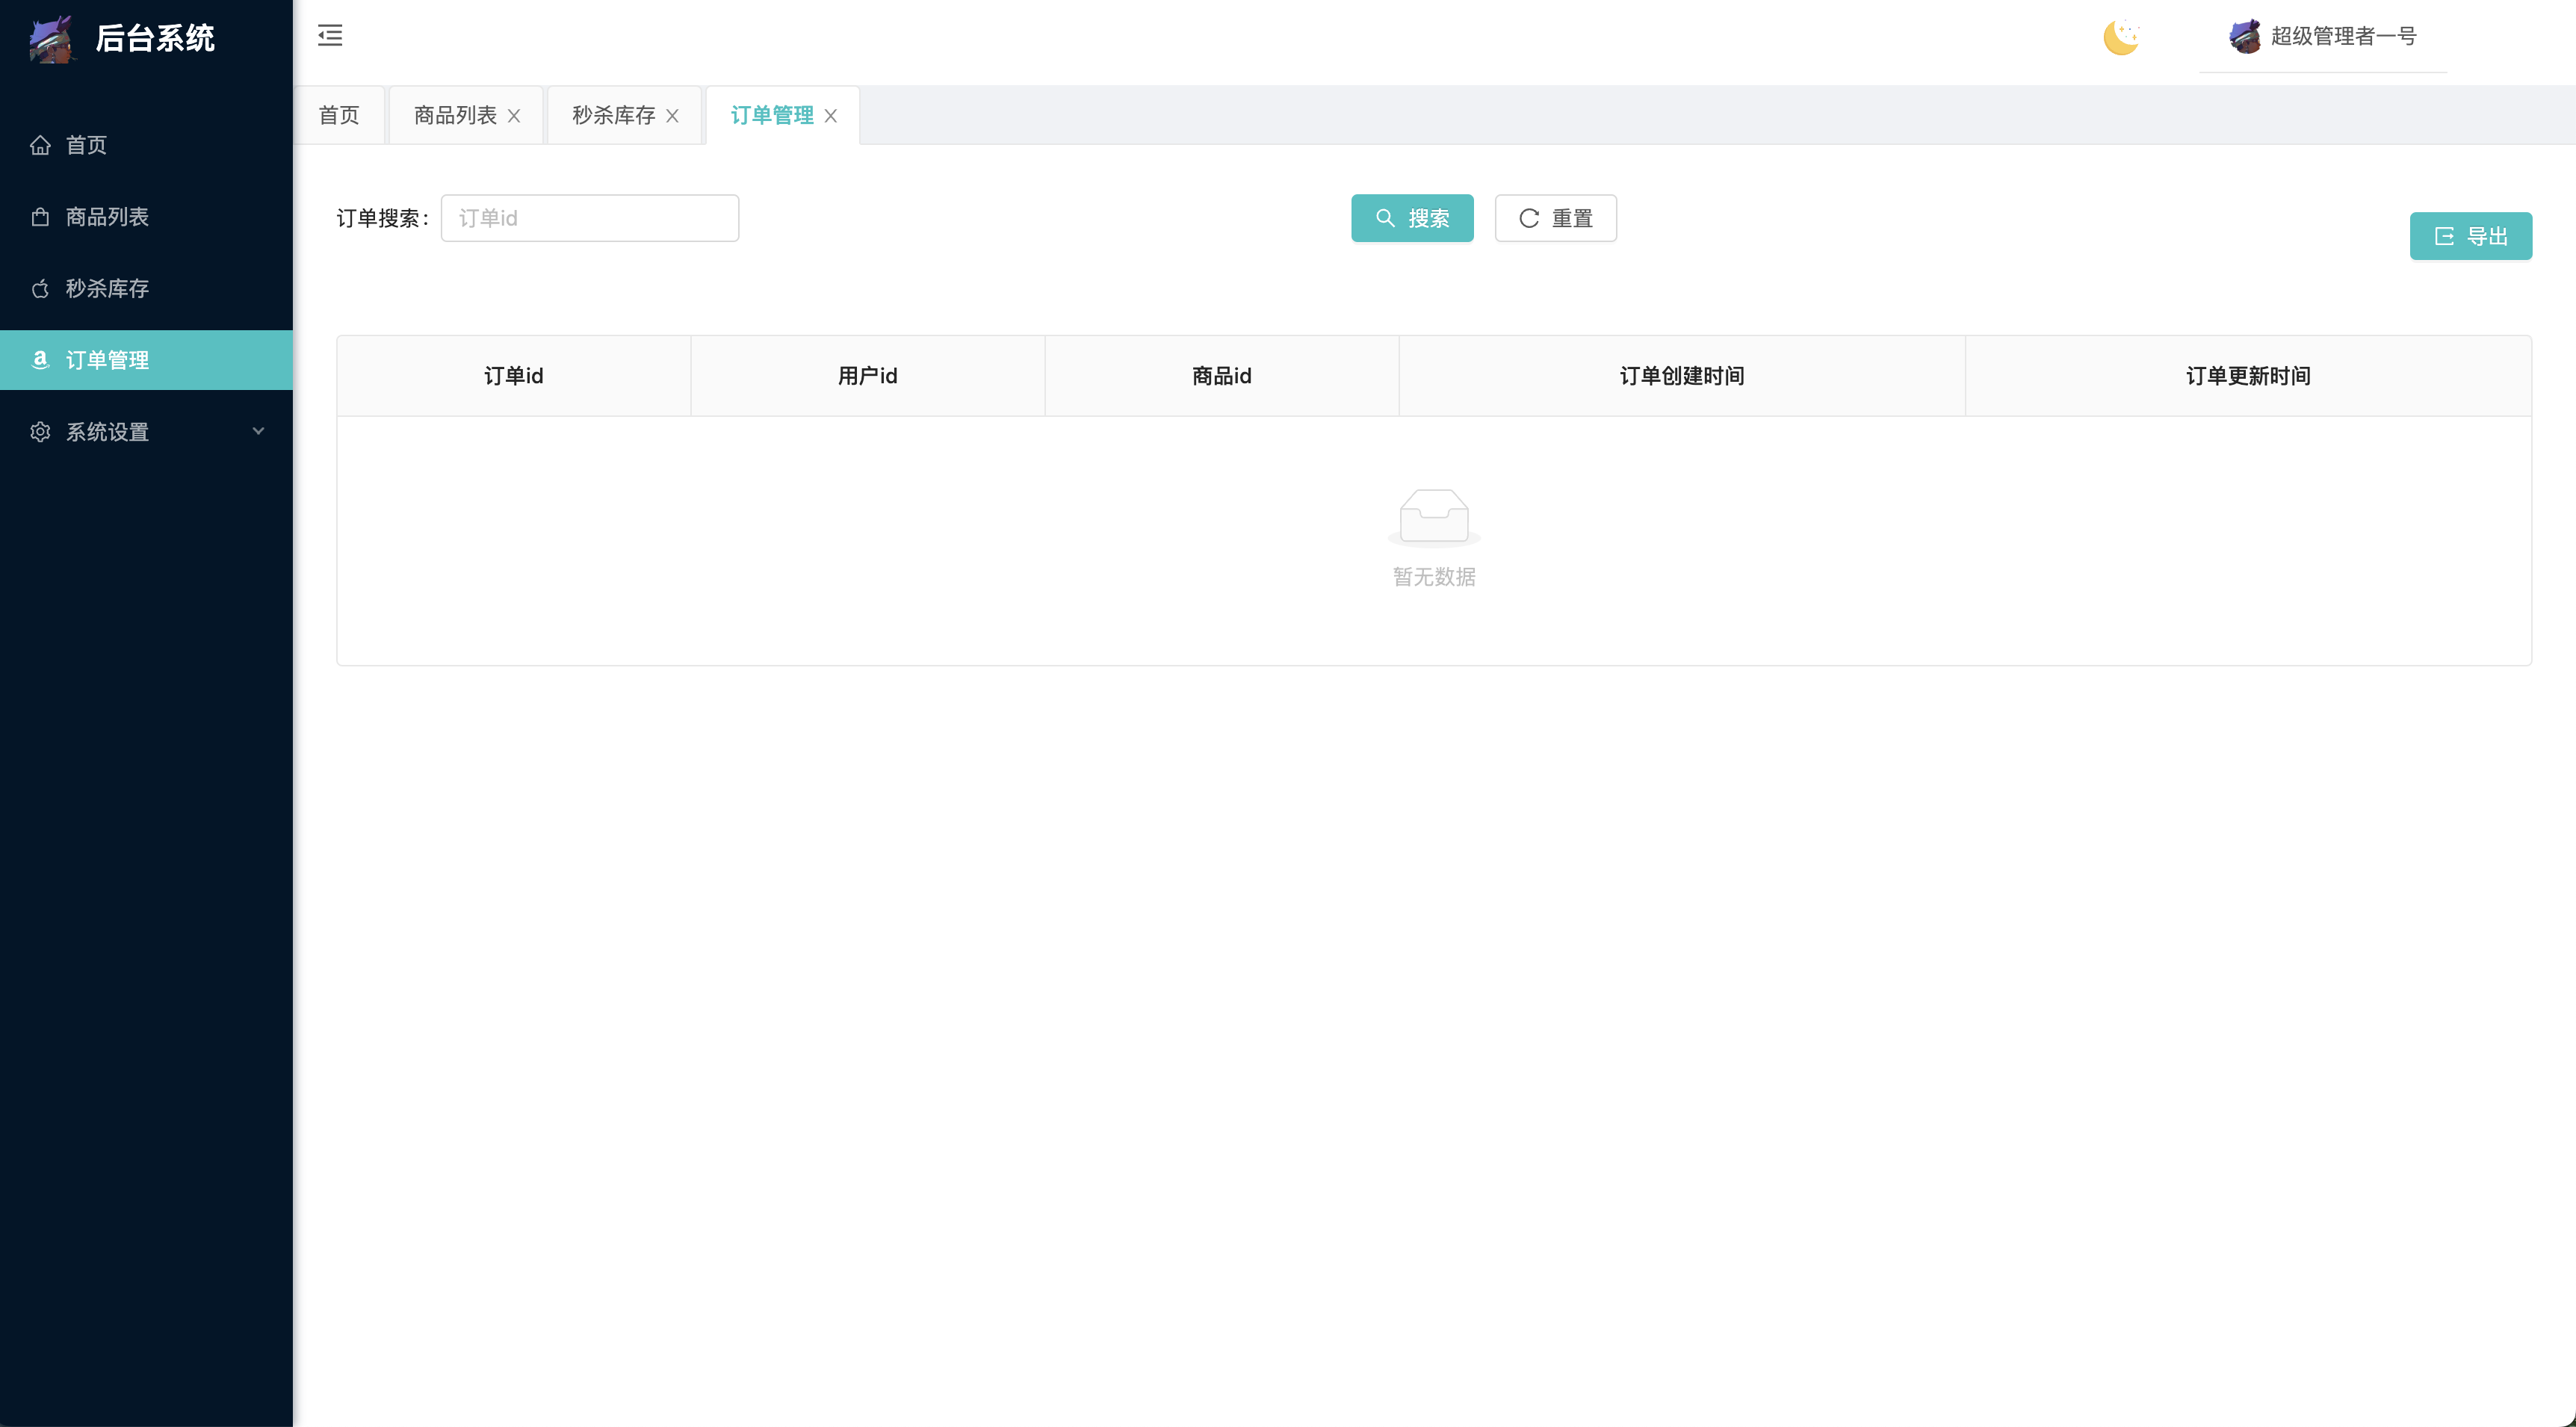Click the shopping bag icon for 商品列表
The width and height of the screenshot is (2576, 1427).
click(x=40, y=217)
